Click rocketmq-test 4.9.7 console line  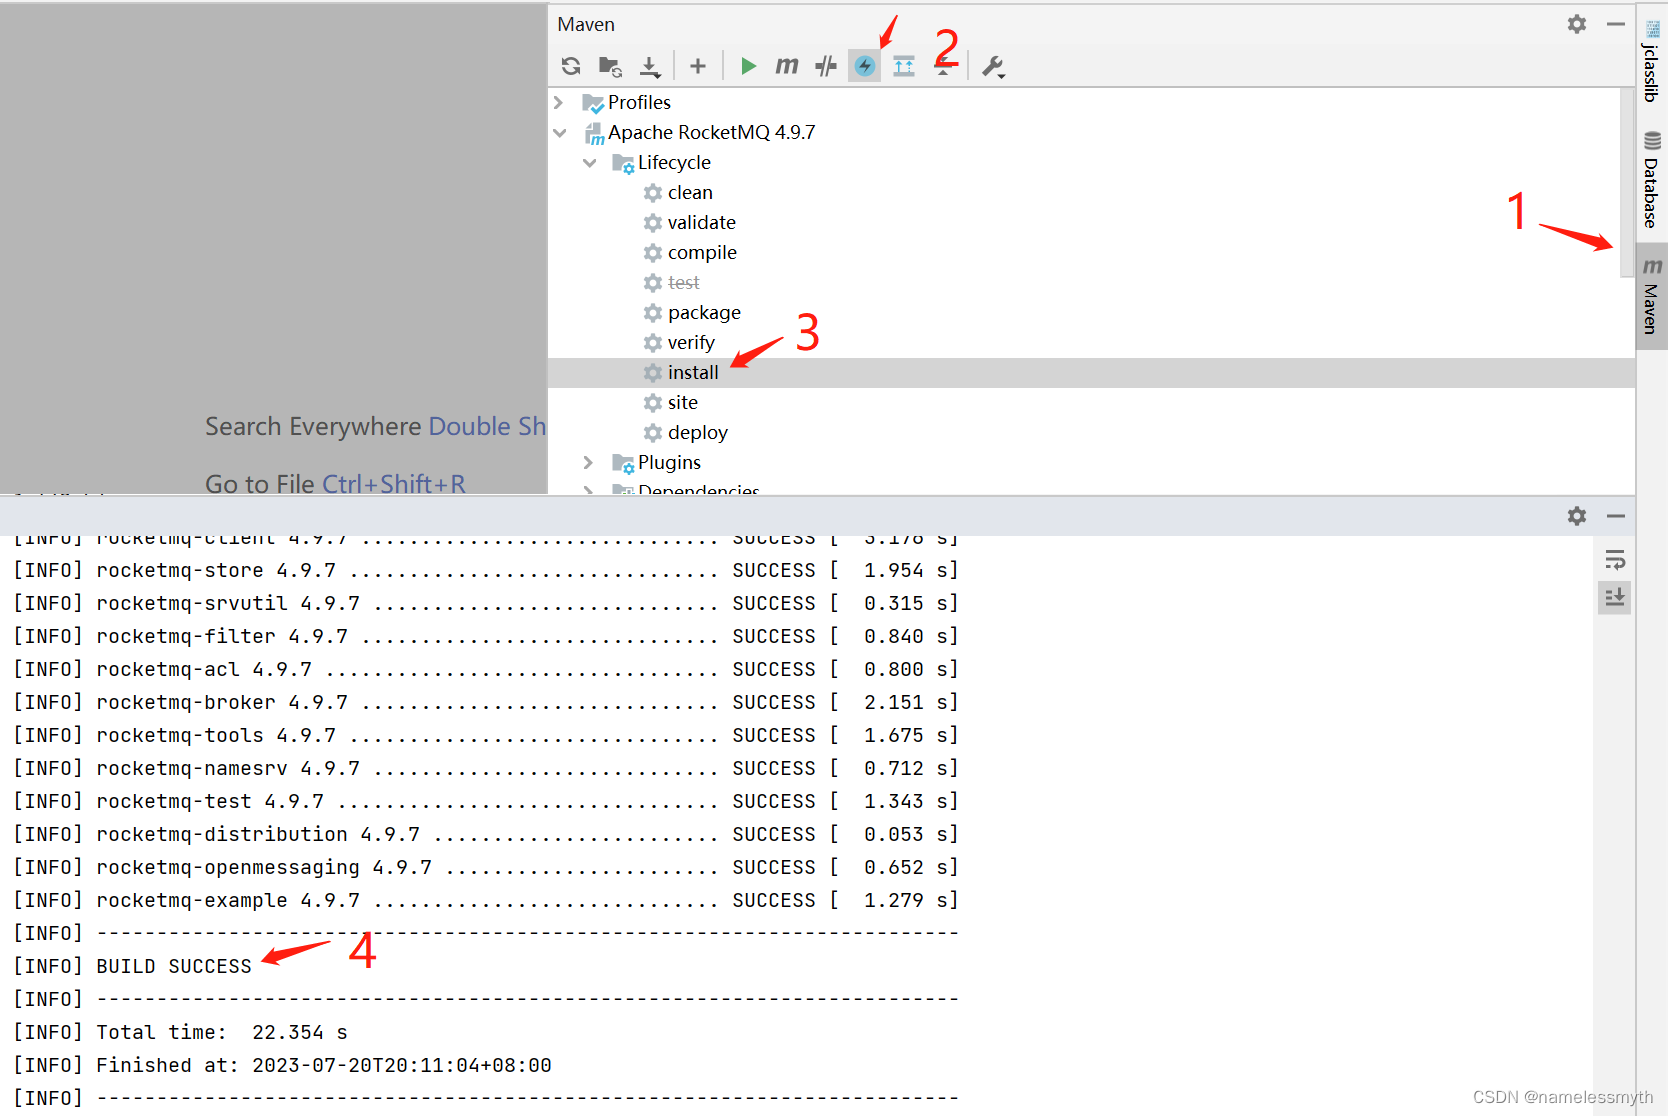point(486,801)
